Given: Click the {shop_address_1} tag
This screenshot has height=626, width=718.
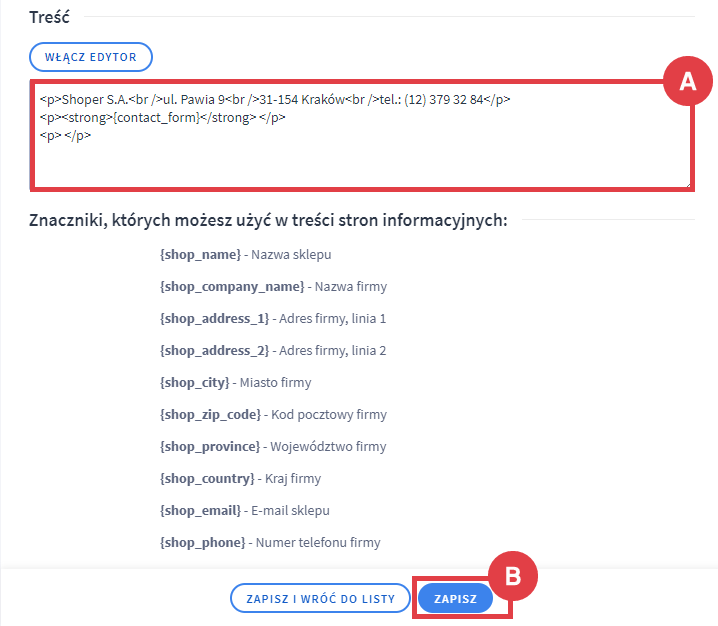Looking at the screenshot, I should click(x=214, y=319).
